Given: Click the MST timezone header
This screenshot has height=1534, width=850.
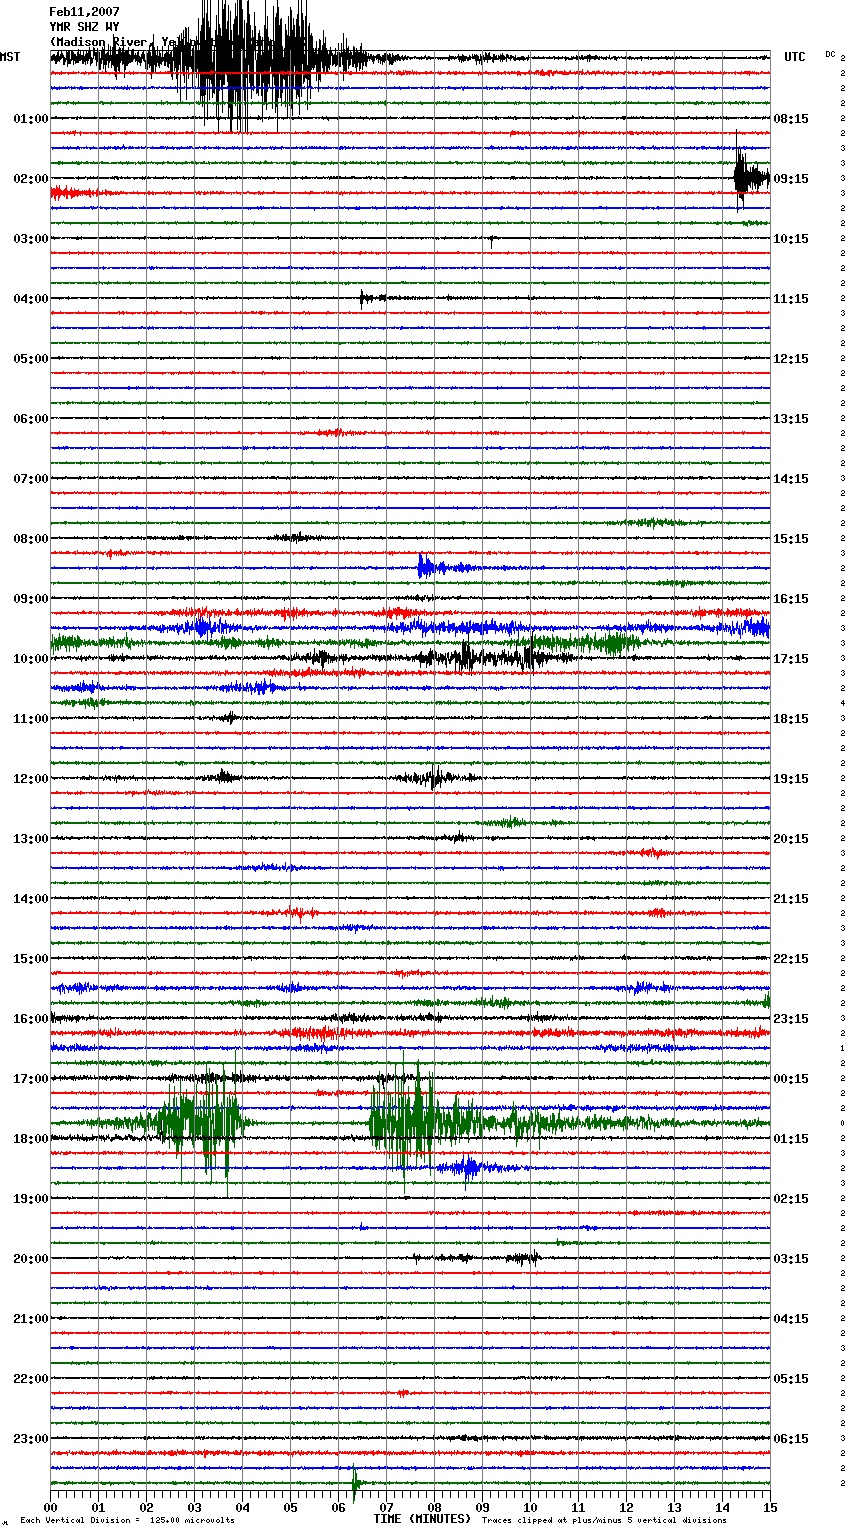Looking at the screenshot, I should coord(10,57).
